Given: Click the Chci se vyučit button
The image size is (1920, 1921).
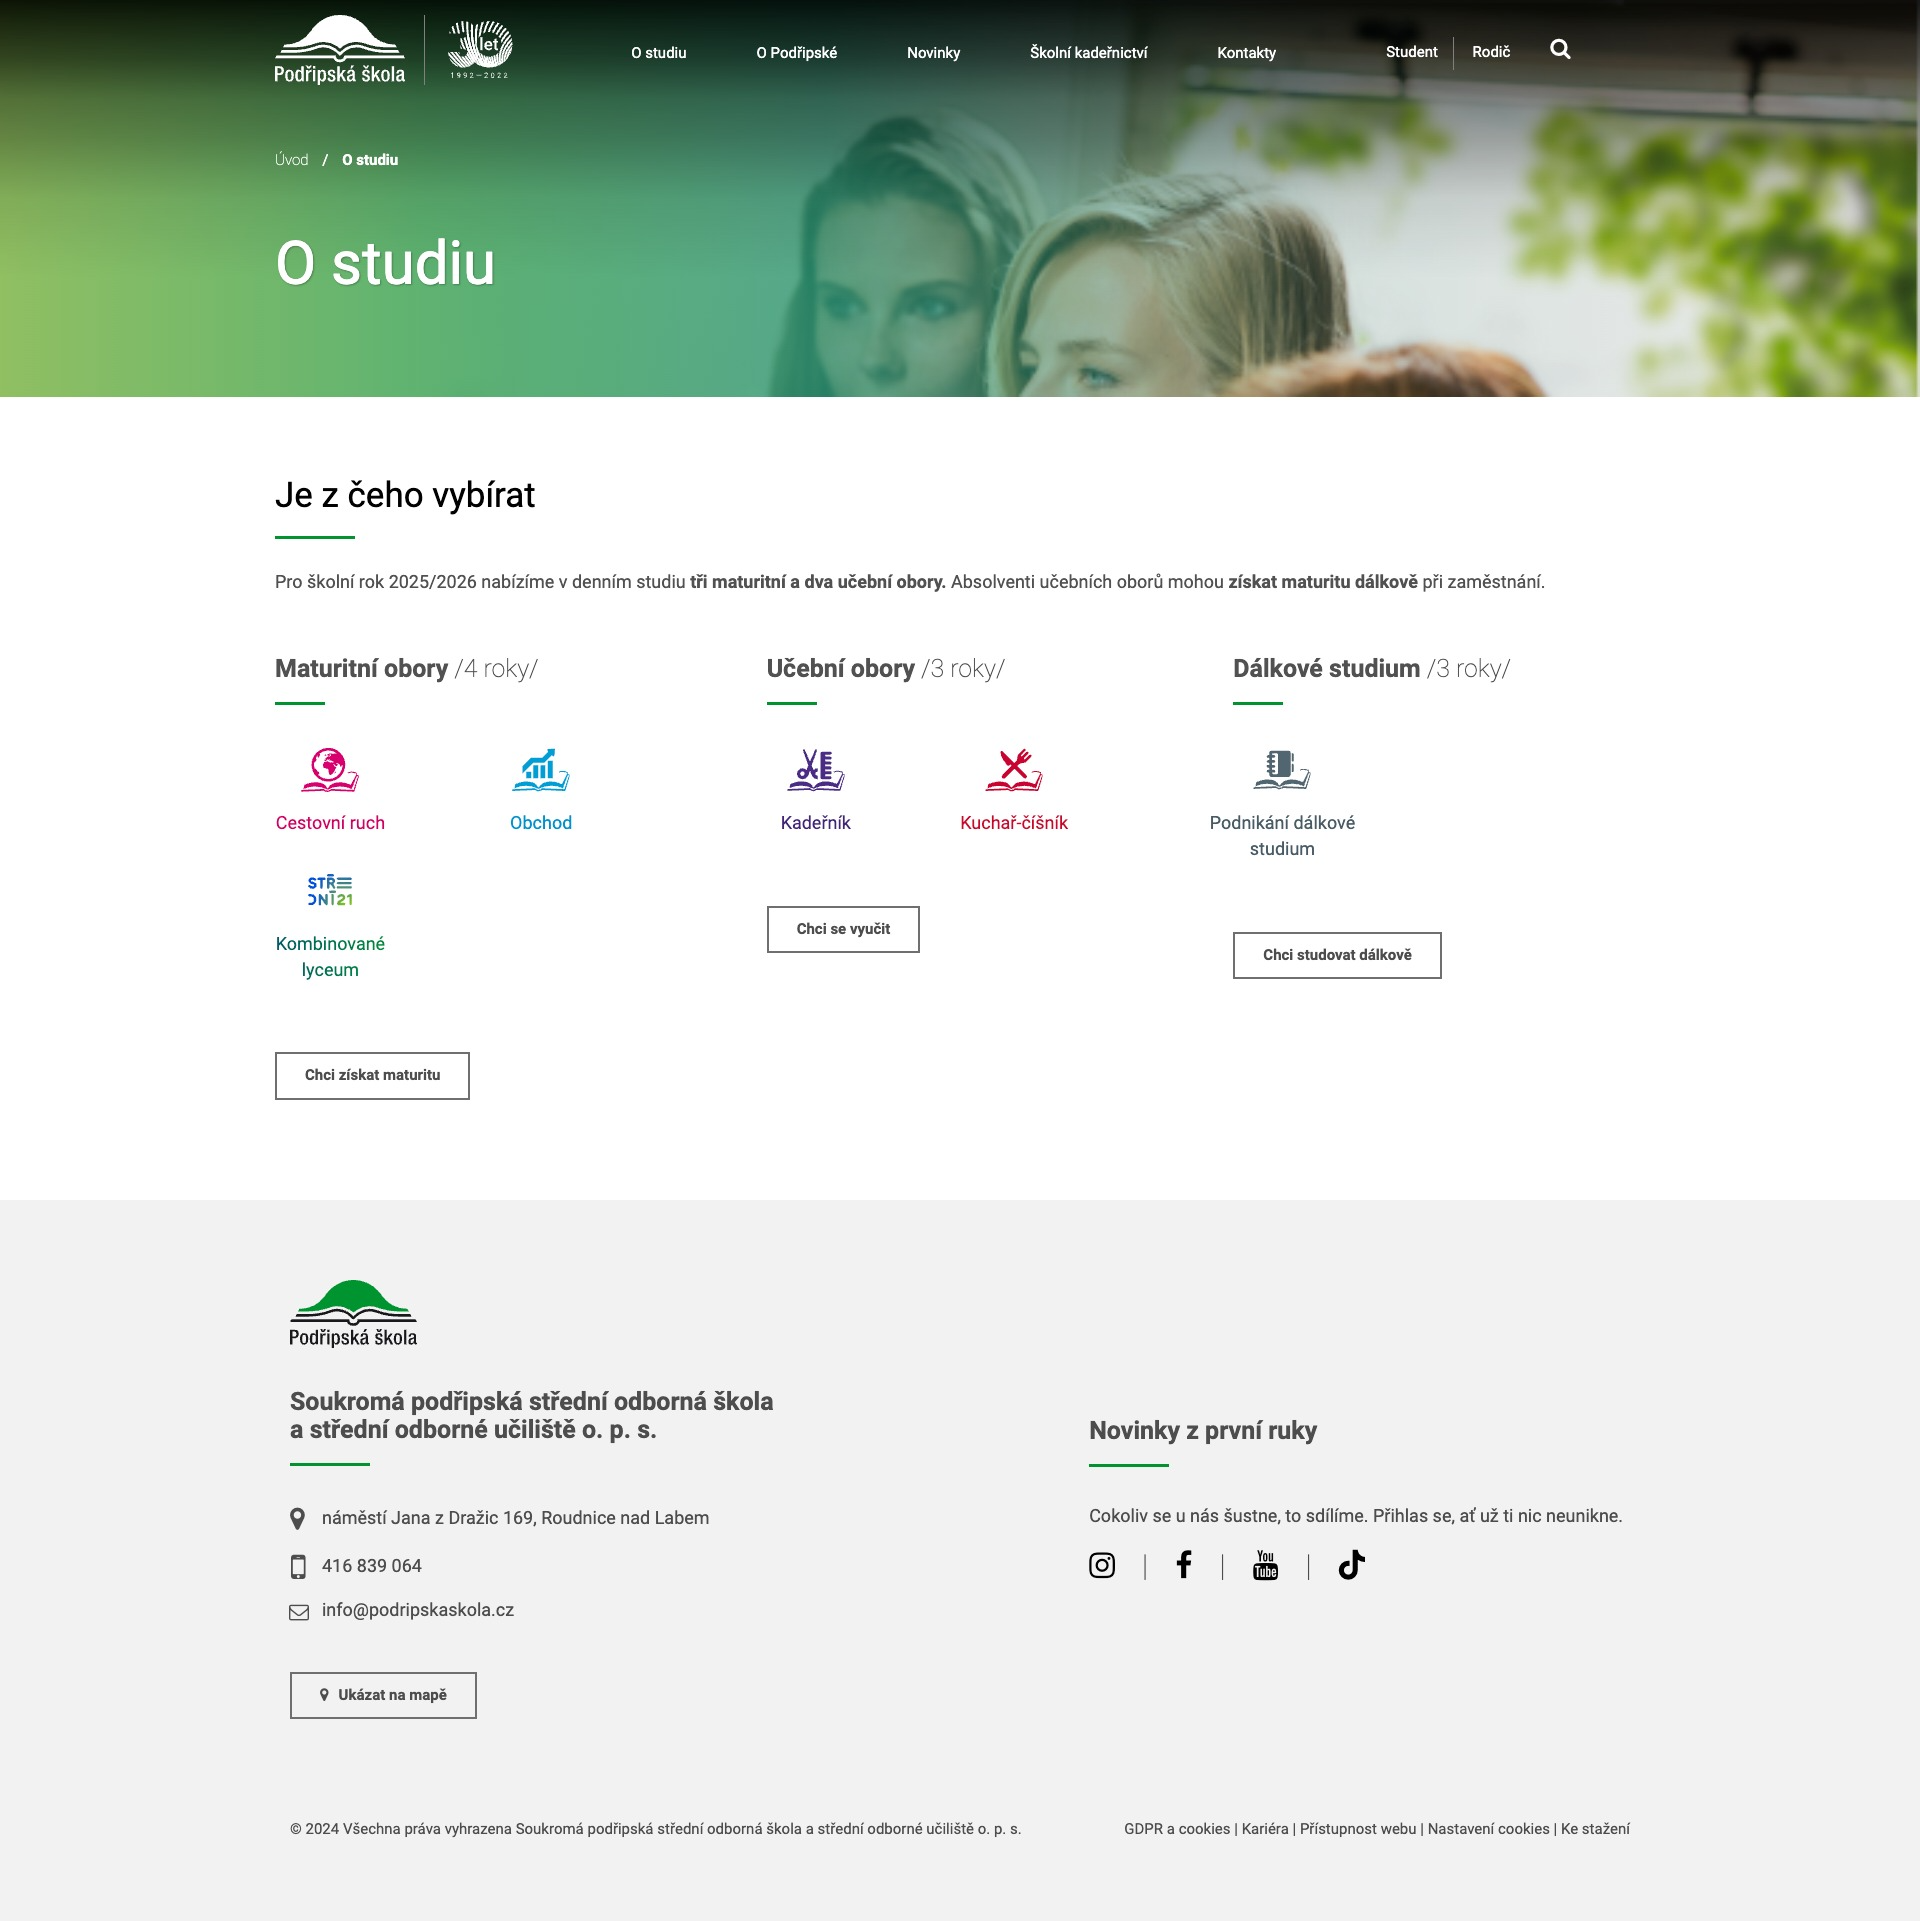Looking at the screenshot, I should [x=843, y=930].
